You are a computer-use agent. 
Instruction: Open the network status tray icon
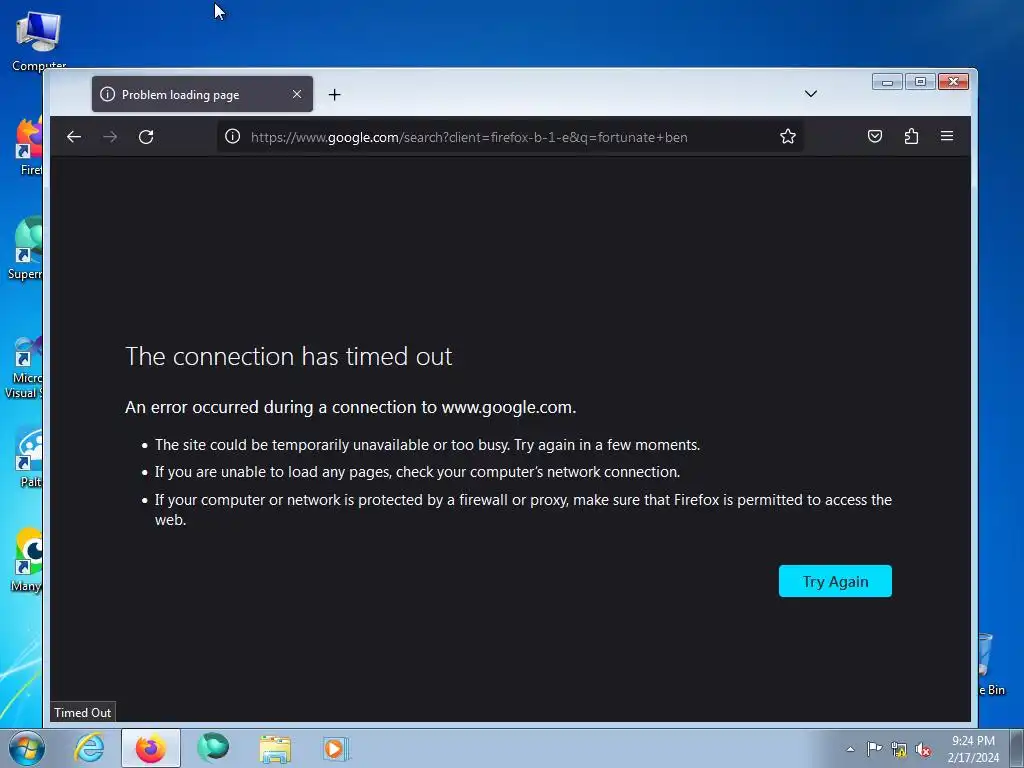pyautogui.click(x=899, y=749)
